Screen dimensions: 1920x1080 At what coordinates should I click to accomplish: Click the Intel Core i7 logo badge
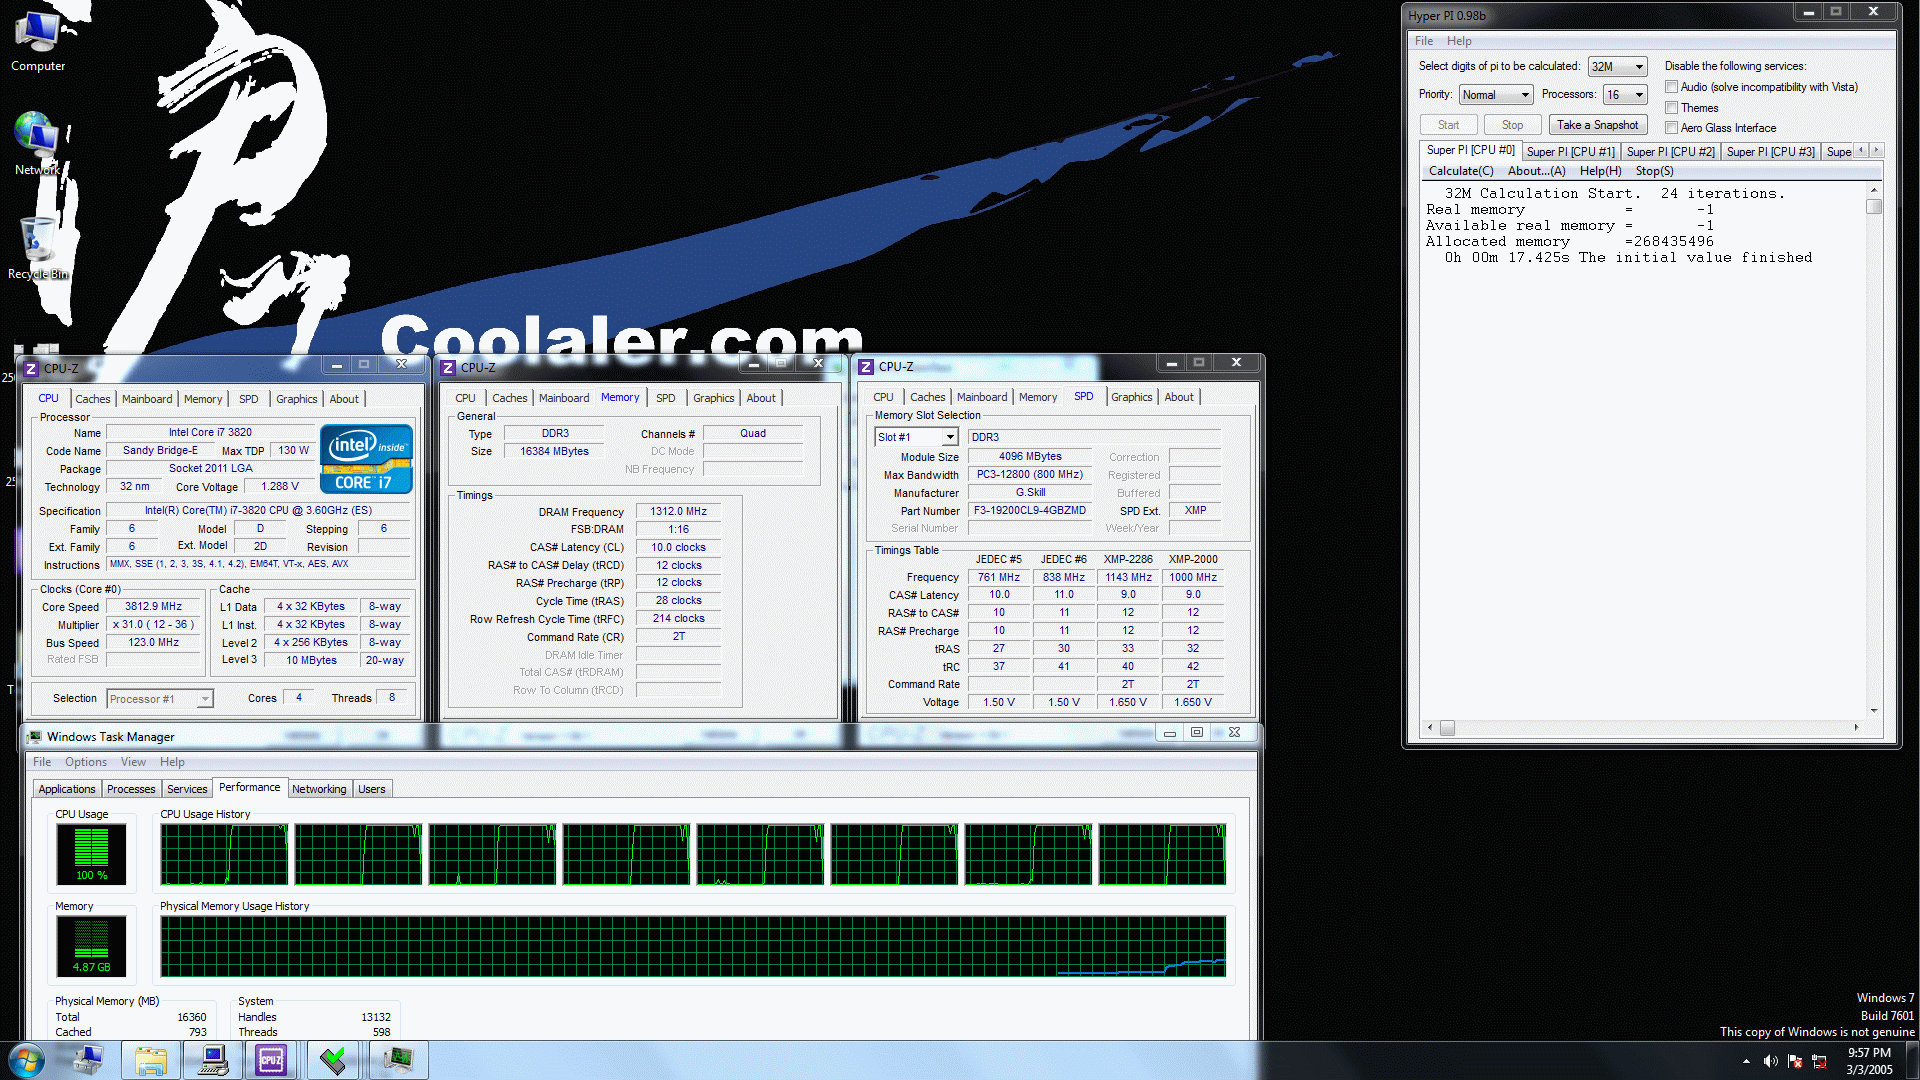pyautogui.click(x=366, y=459)
